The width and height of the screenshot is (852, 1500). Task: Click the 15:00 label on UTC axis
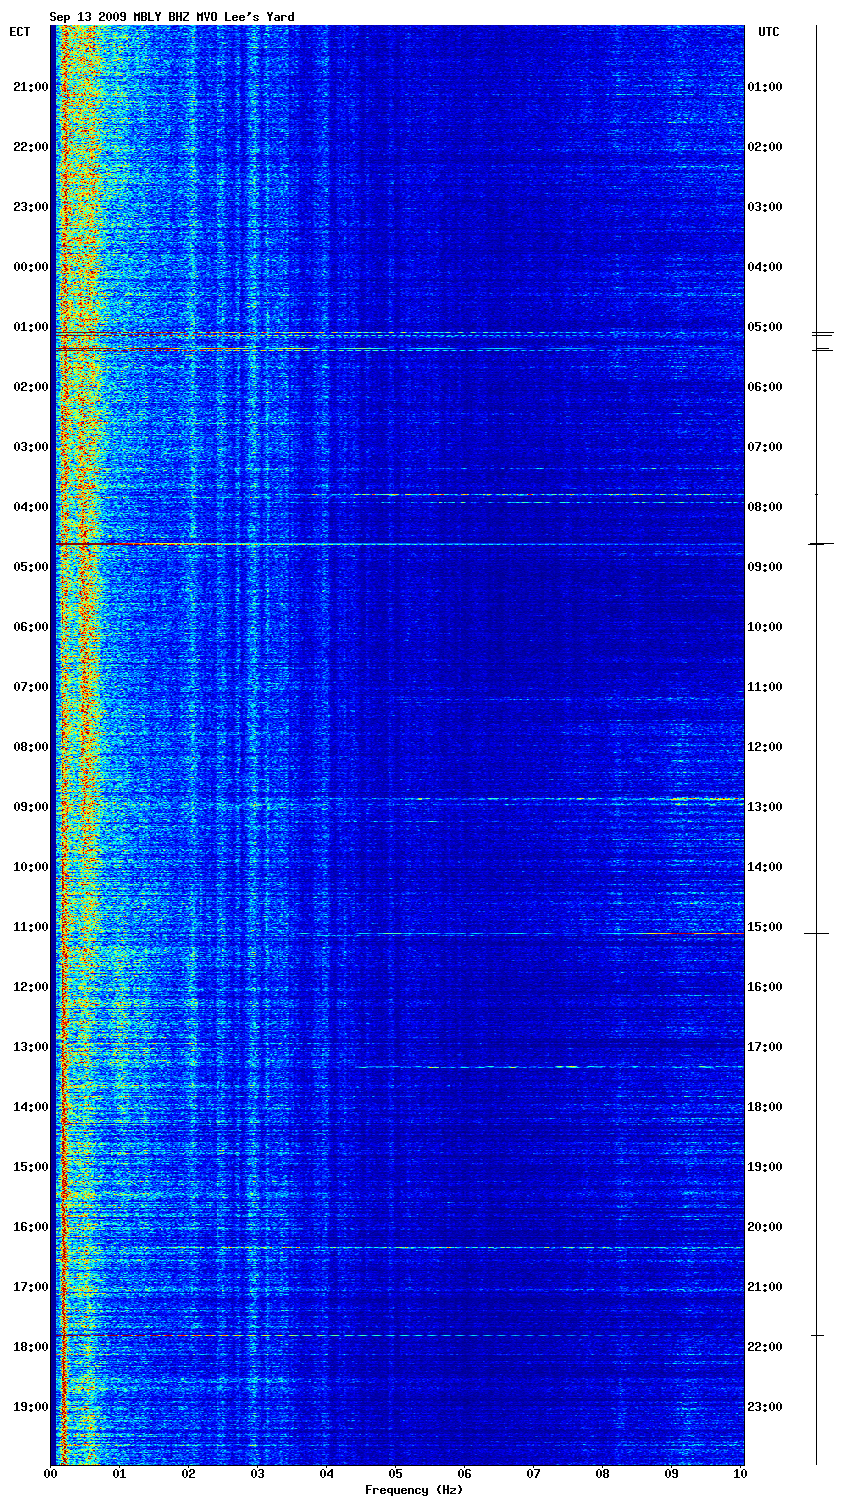[765, 927]
